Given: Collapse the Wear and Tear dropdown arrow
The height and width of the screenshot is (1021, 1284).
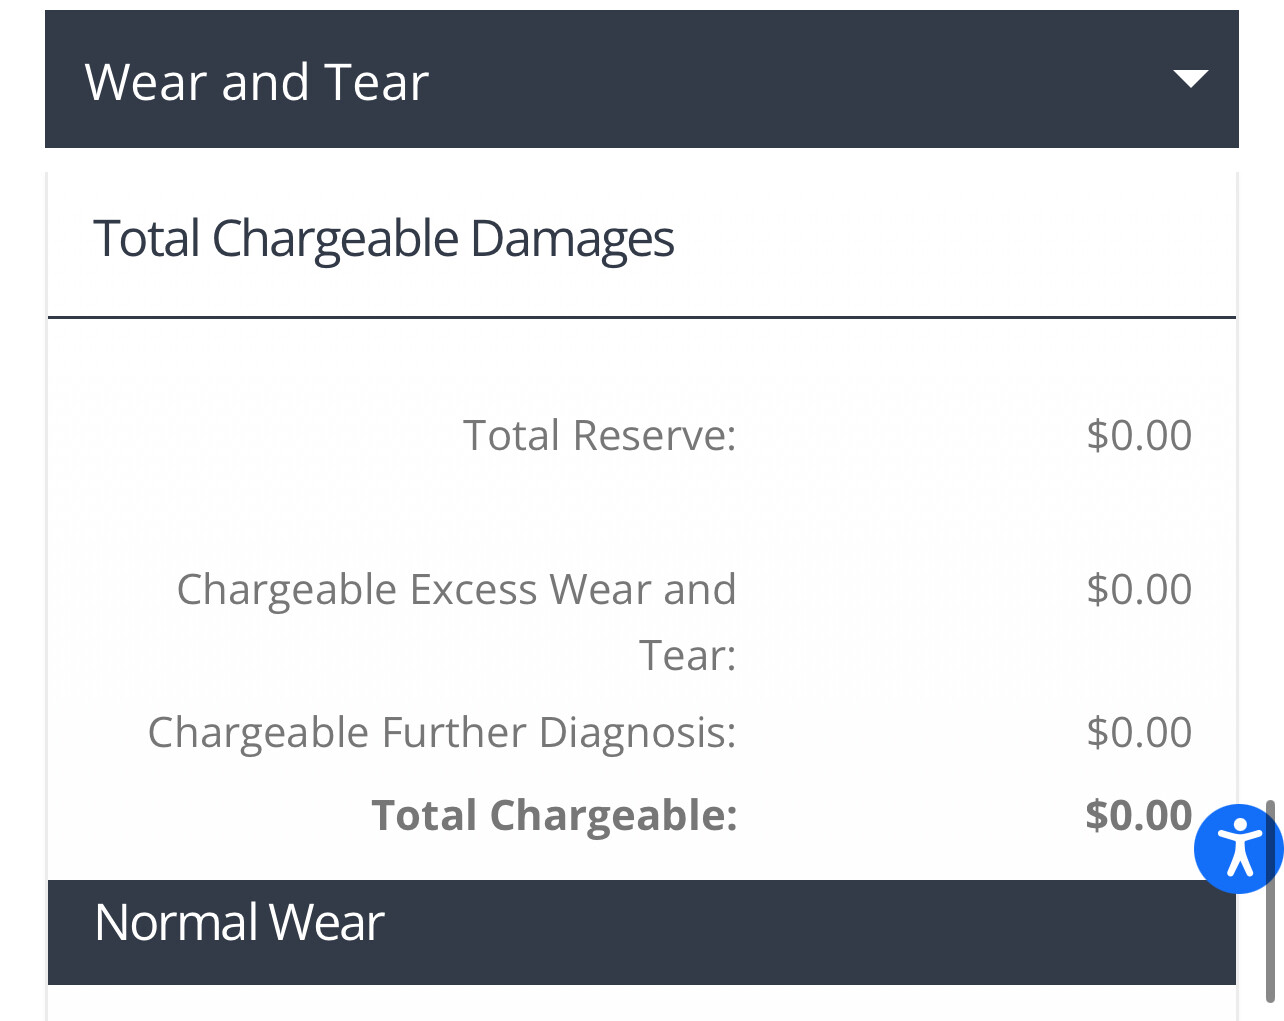Looking at the screenshot, I should coord(1190,79).
